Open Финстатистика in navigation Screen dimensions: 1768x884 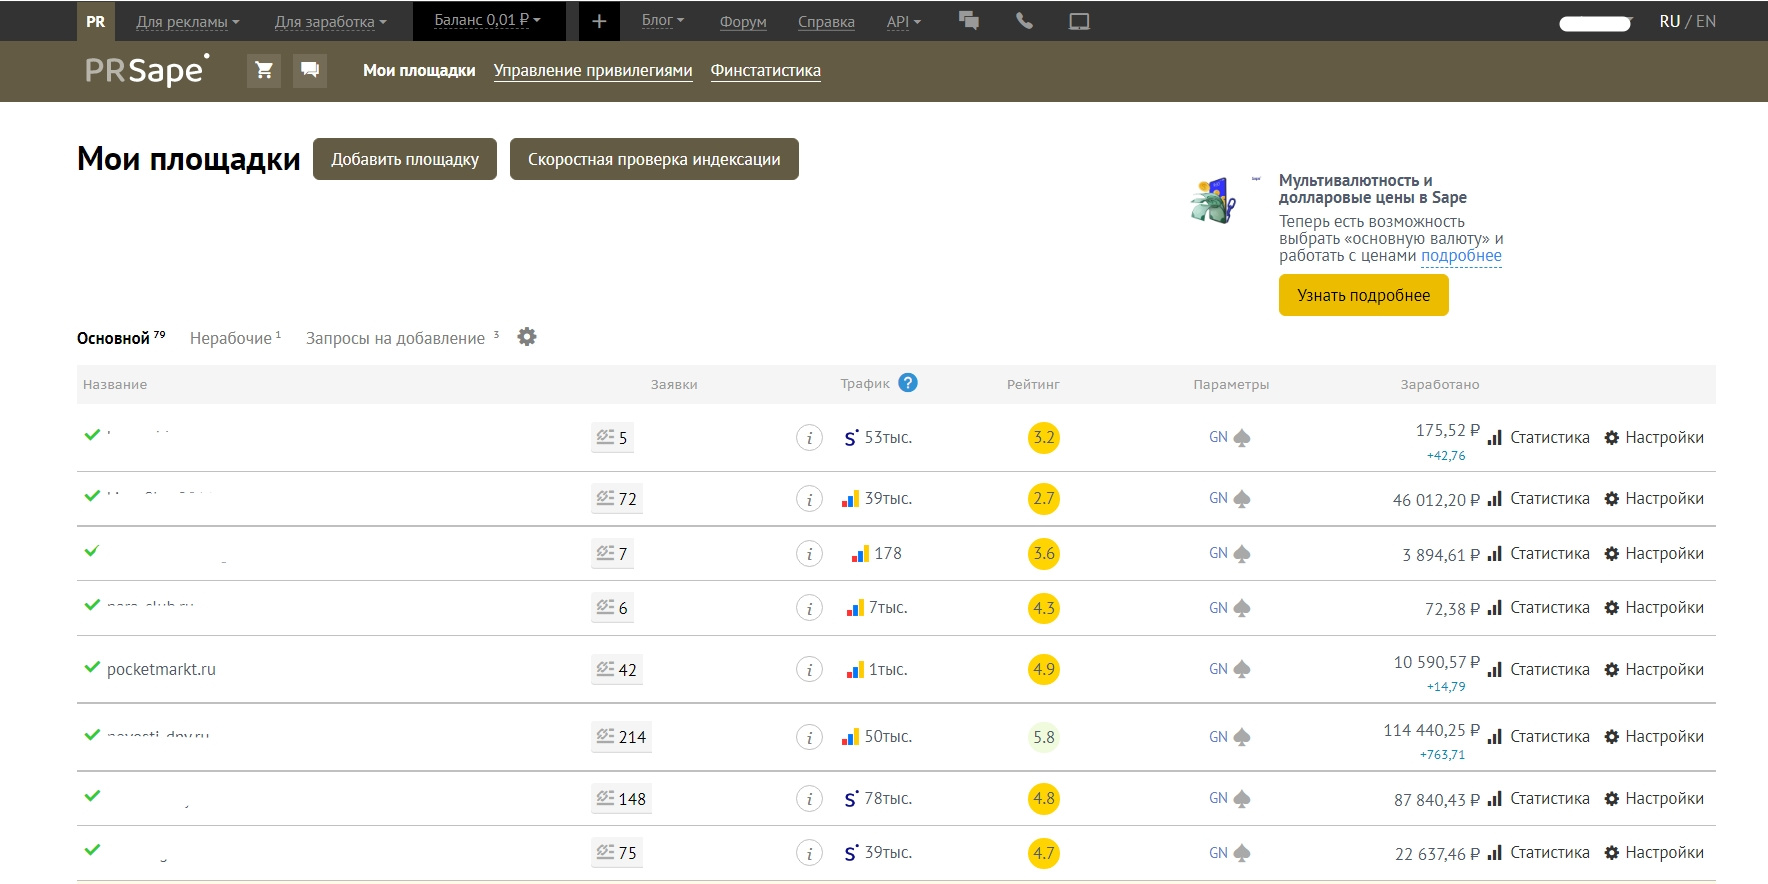point(765,70)
